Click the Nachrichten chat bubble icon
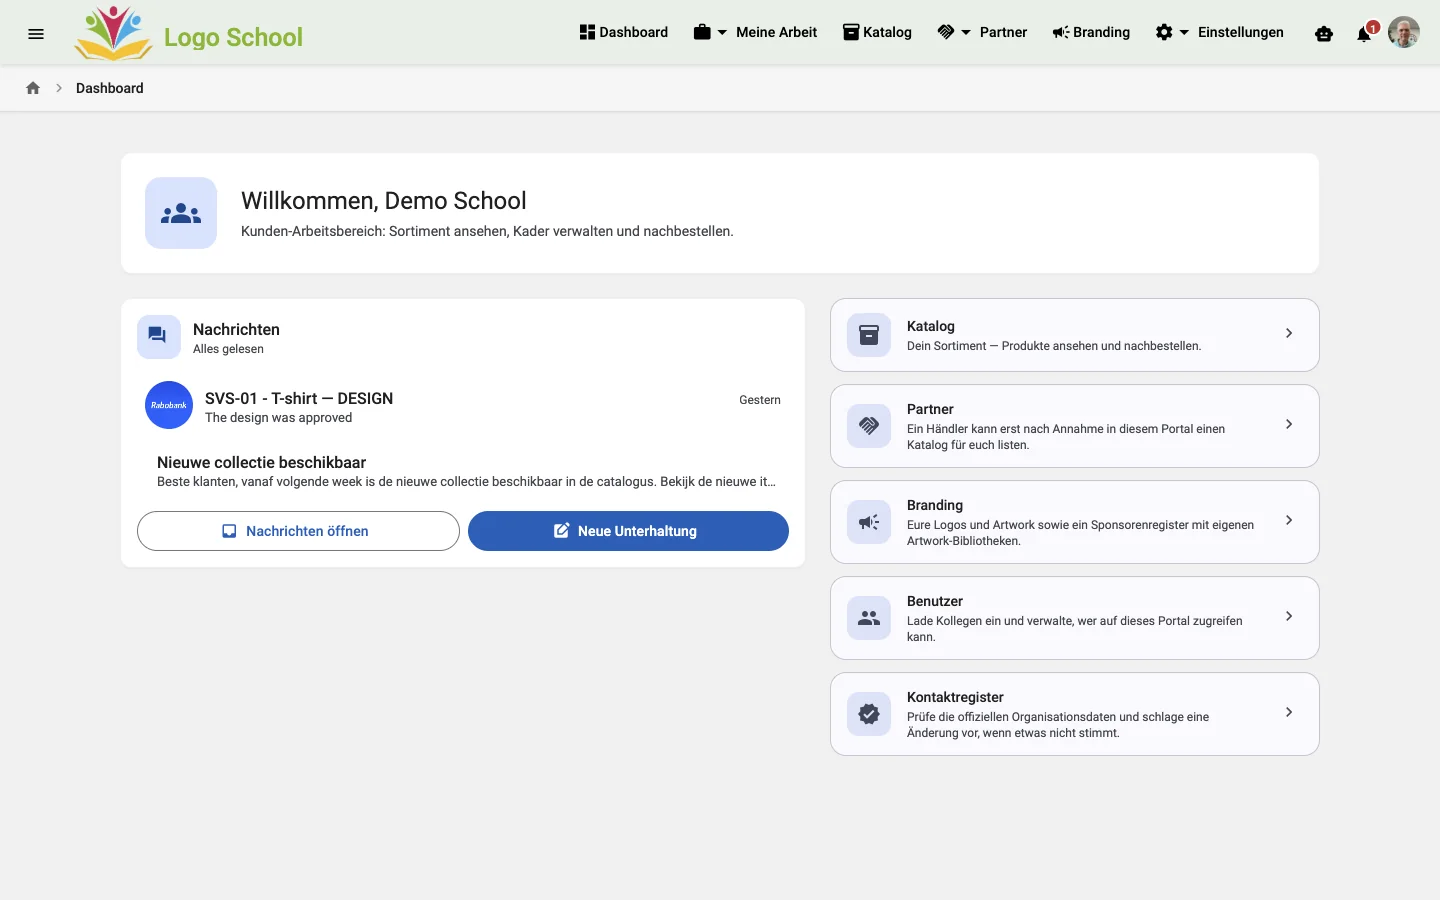Viewport: 1440px width, 900px height. (159, 337)
